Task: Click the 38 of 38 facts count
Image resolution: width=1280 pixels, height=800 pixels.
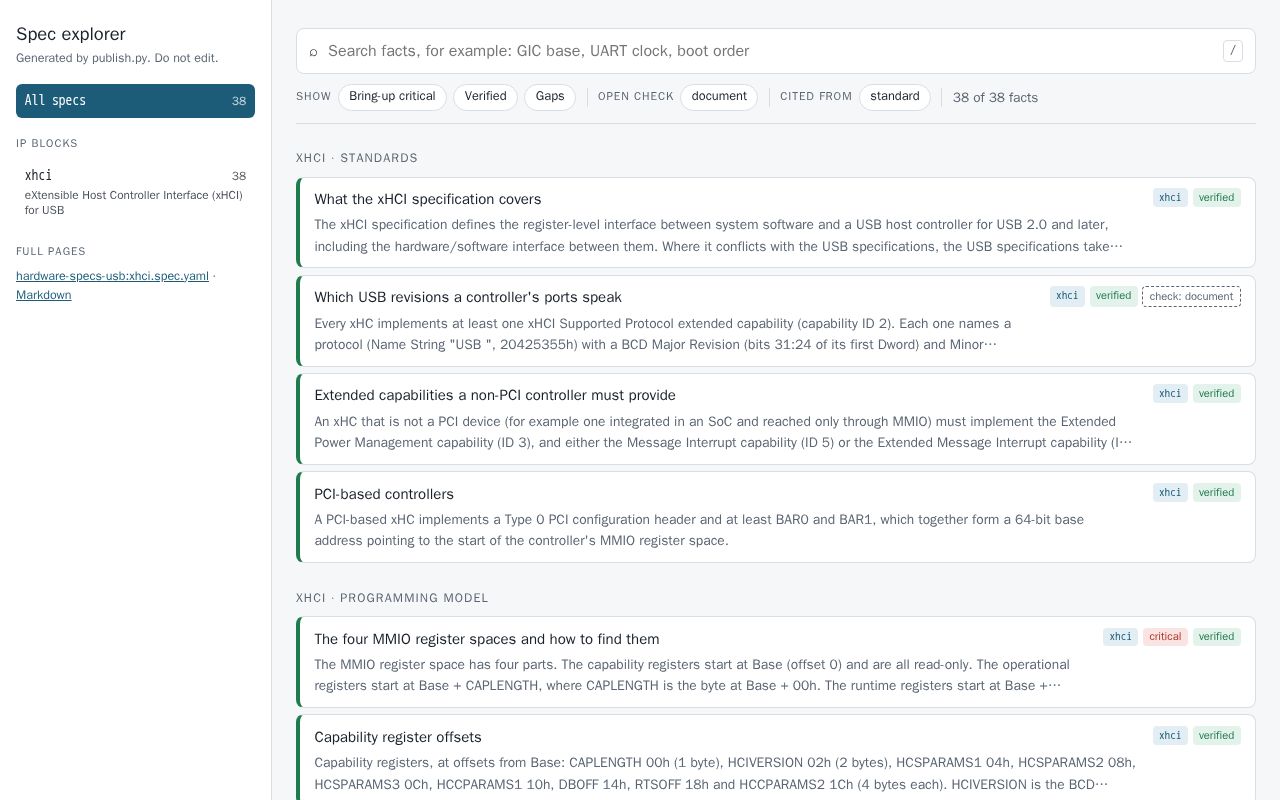Action: point(995,98)
